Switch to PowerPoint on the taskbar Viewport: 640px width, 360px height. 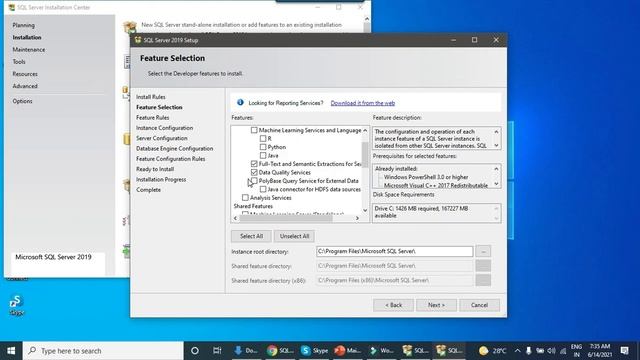pyautogui.click(x=348, y=351)
